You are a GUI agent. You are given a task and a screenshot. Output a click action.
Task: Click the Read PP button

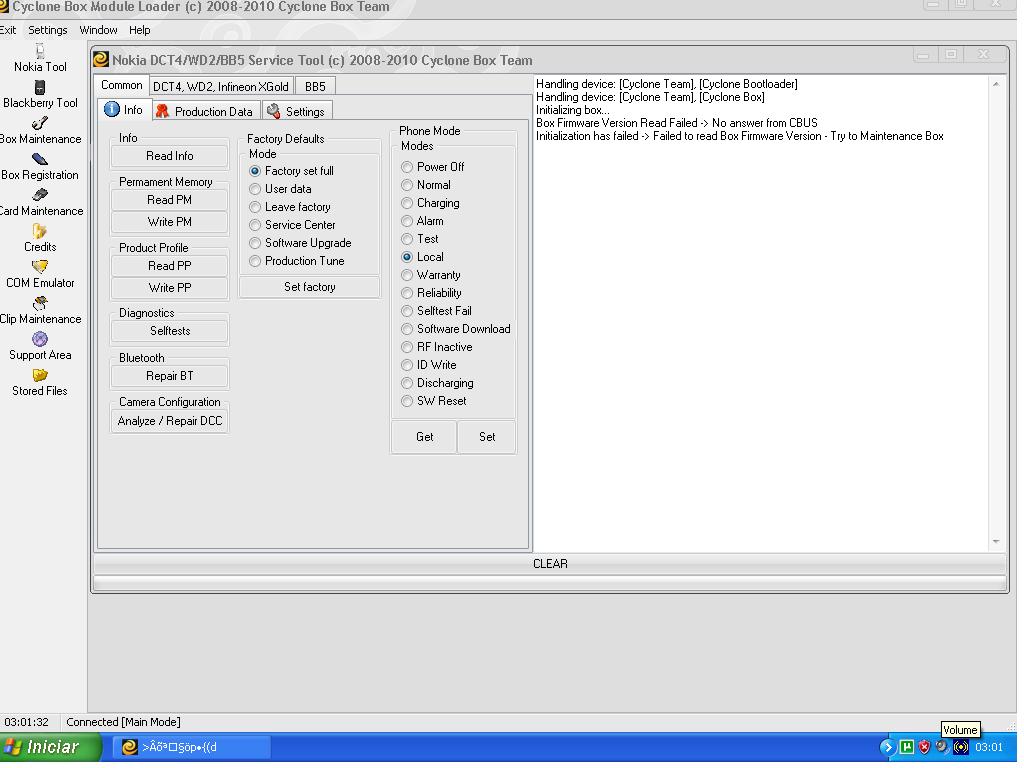[x=170, y=266]
